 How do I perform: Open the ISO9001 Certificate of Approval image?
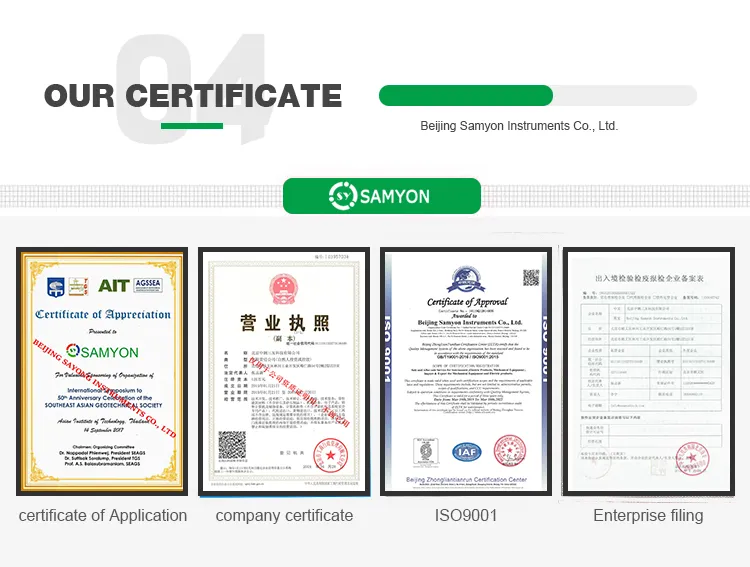466,371
